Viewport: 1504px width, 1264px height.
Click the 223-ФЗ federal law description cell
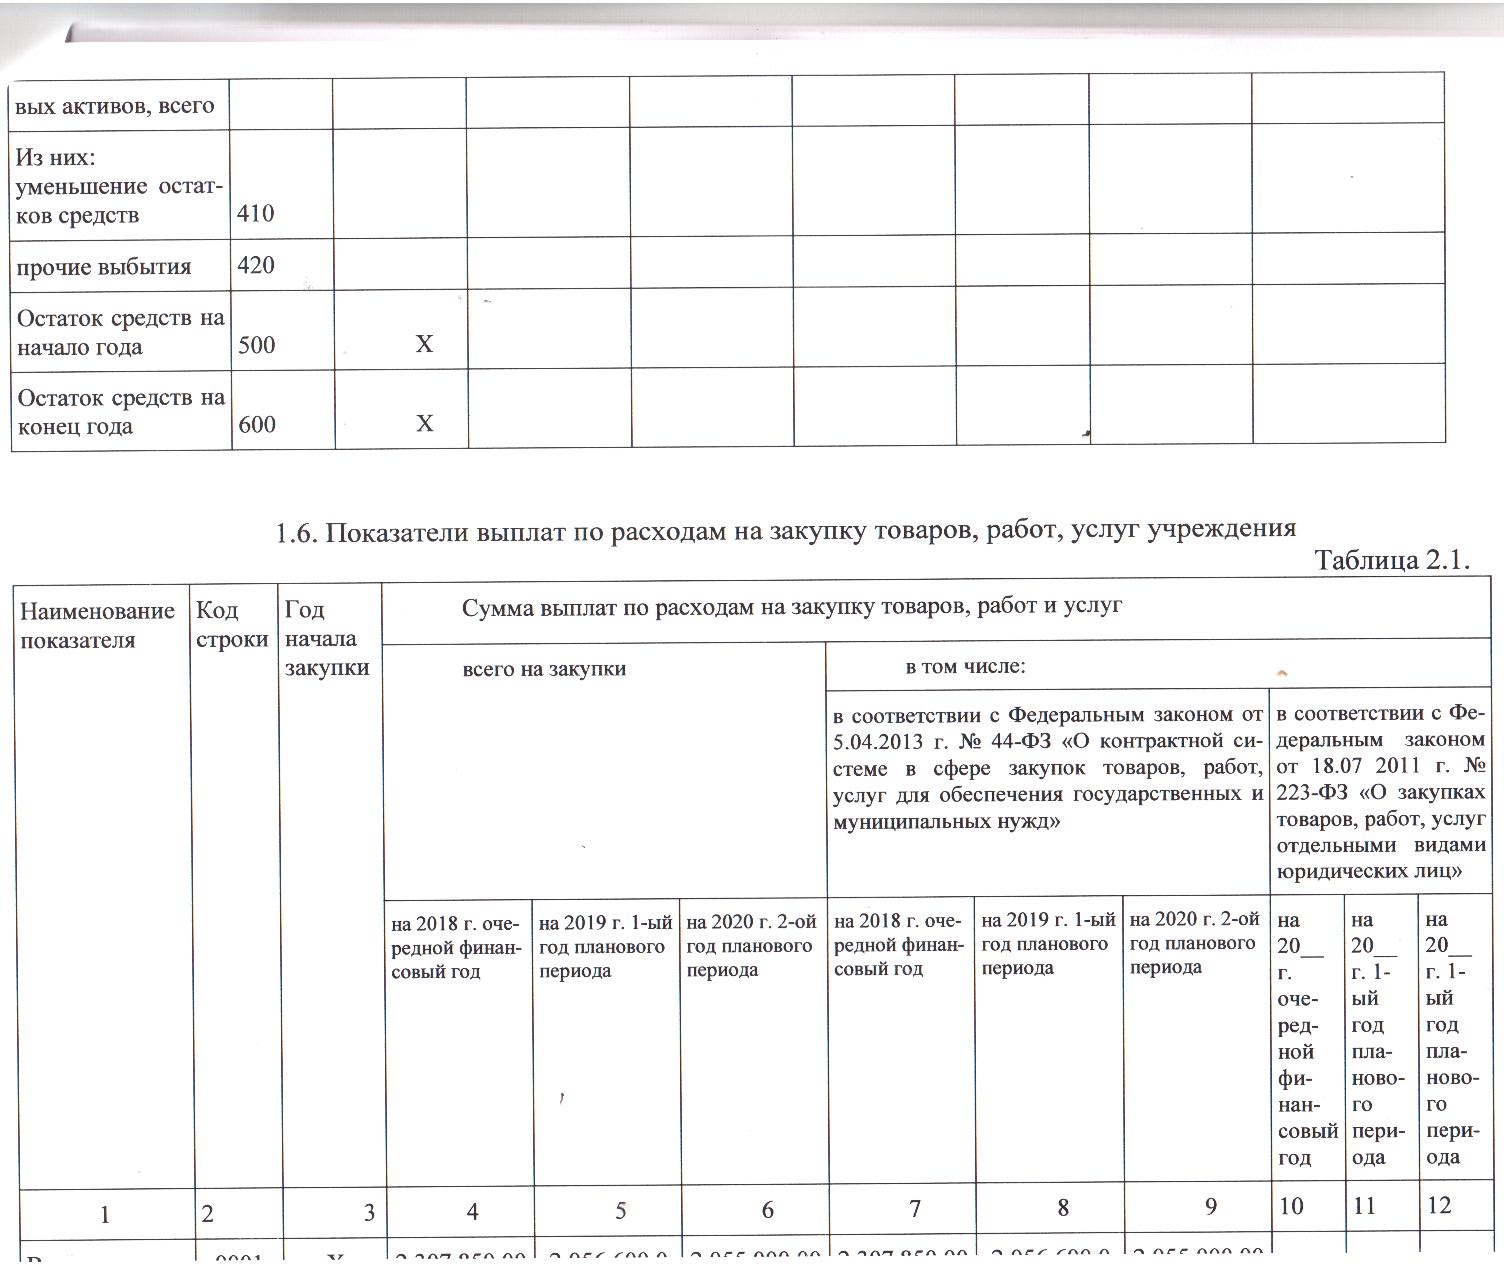[1381, 792]
